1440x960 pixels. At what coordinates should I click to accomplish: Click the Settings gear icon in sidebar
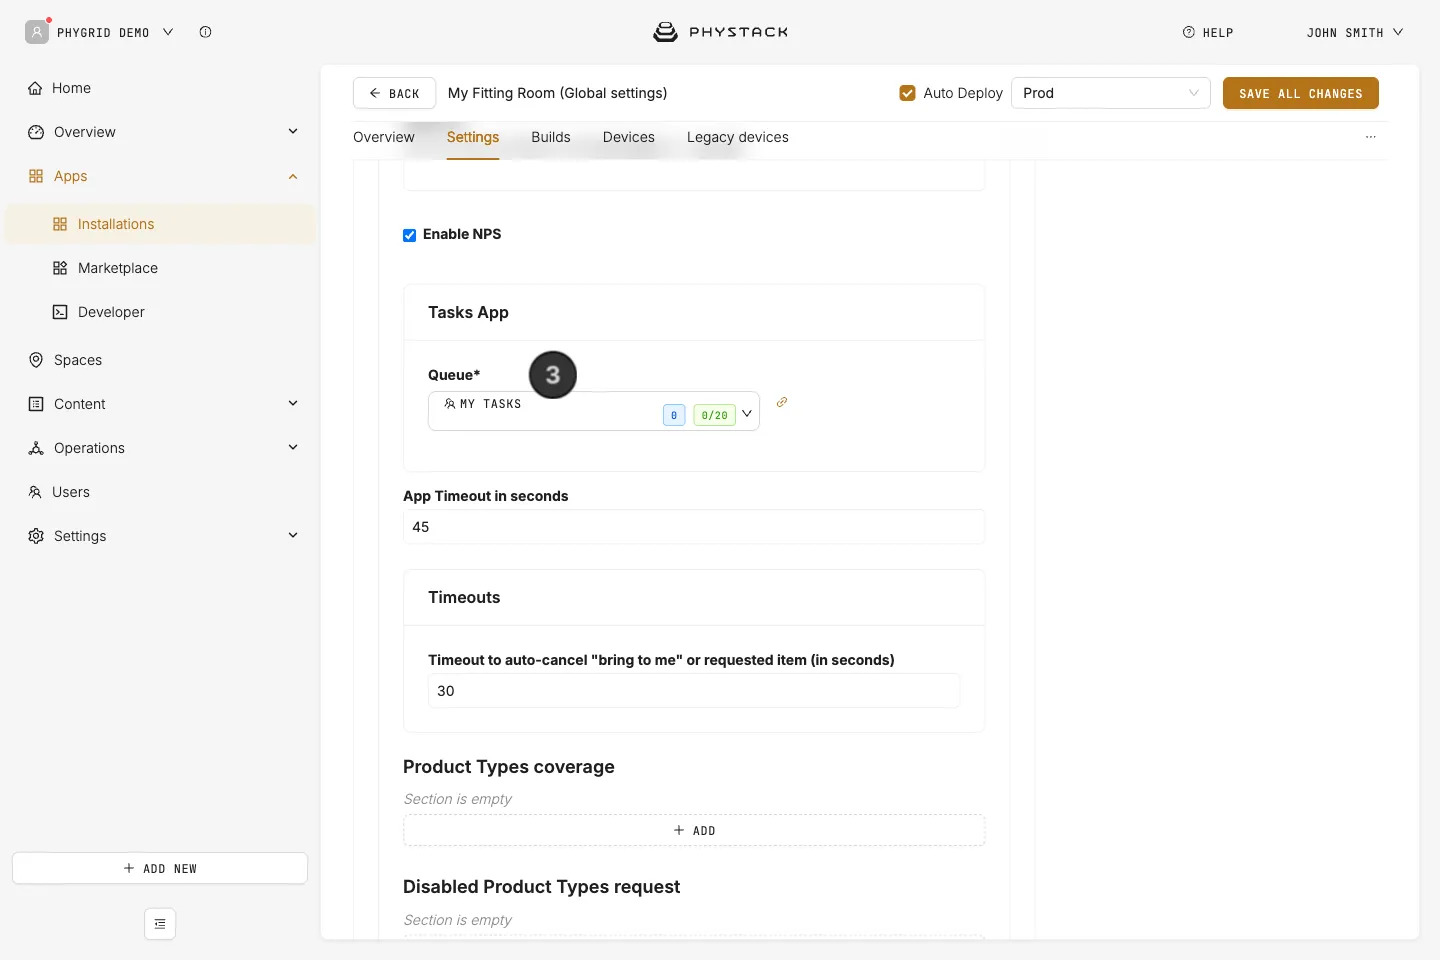(x=36, y=536)
